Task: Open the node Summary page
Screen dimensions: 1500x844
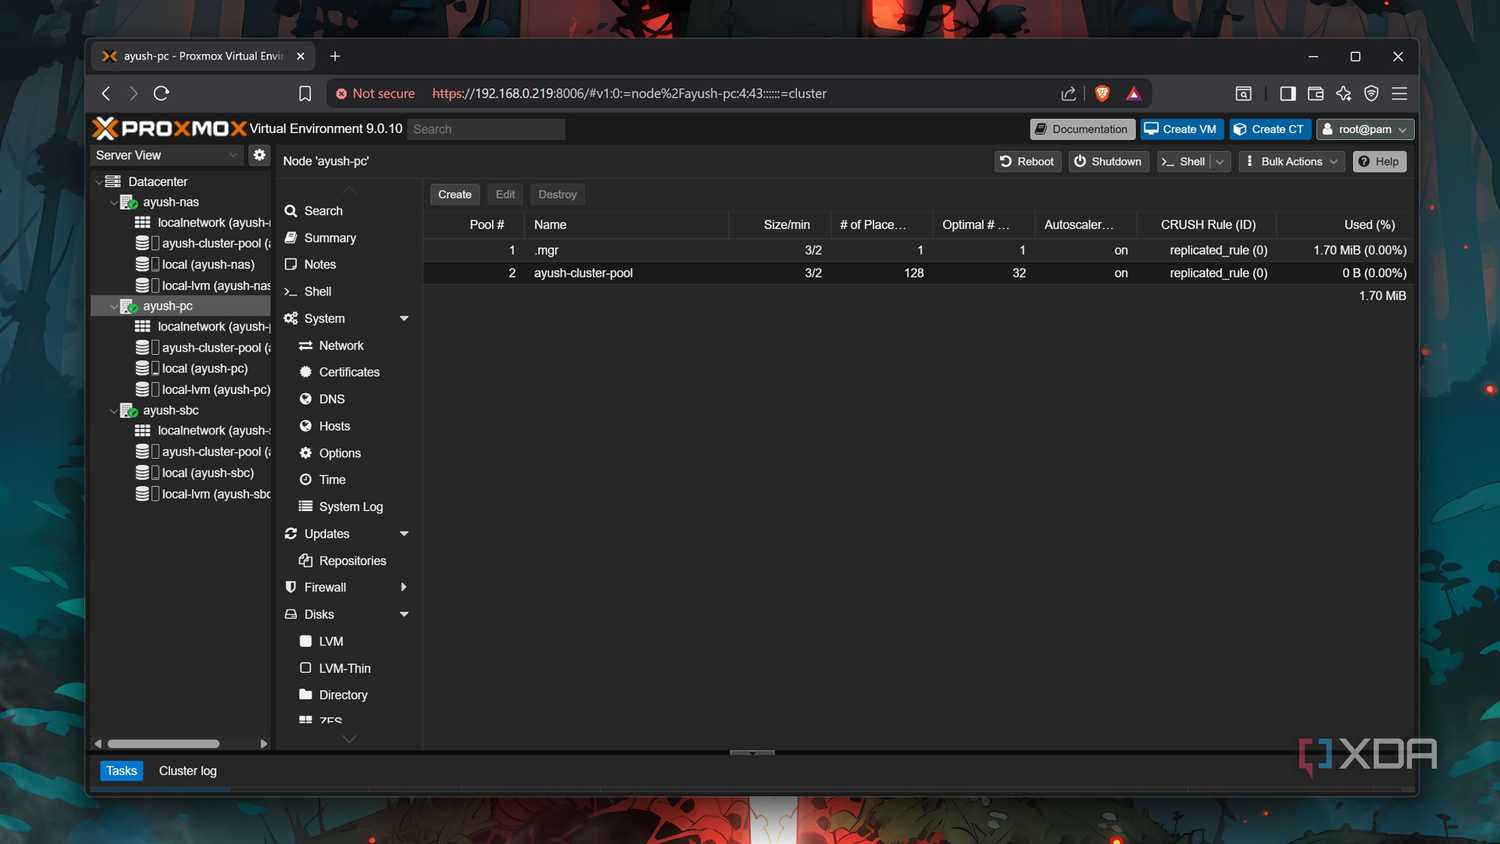Action: tap(330, 238)
